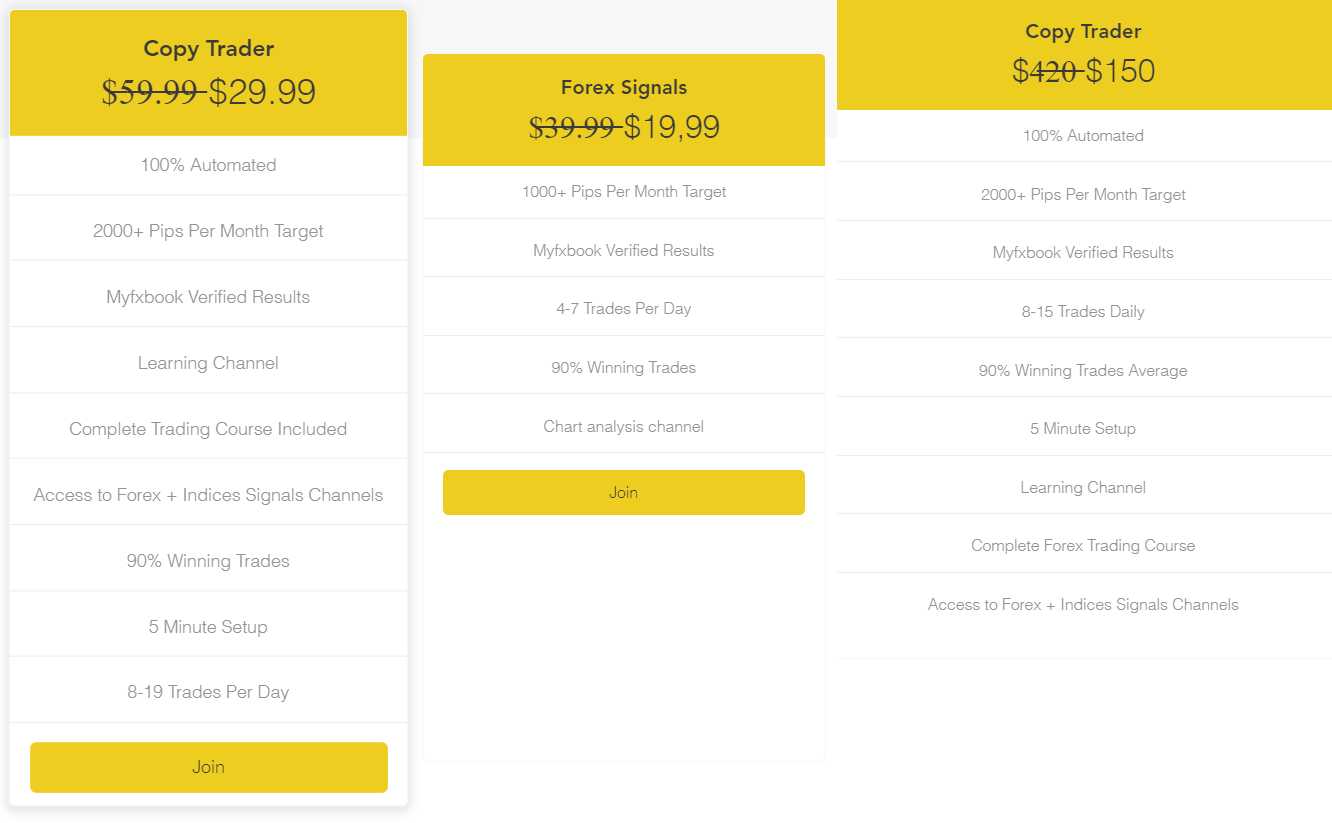Click "100% Automated" row in the $150 Copy Trader card

point(1084,135)
